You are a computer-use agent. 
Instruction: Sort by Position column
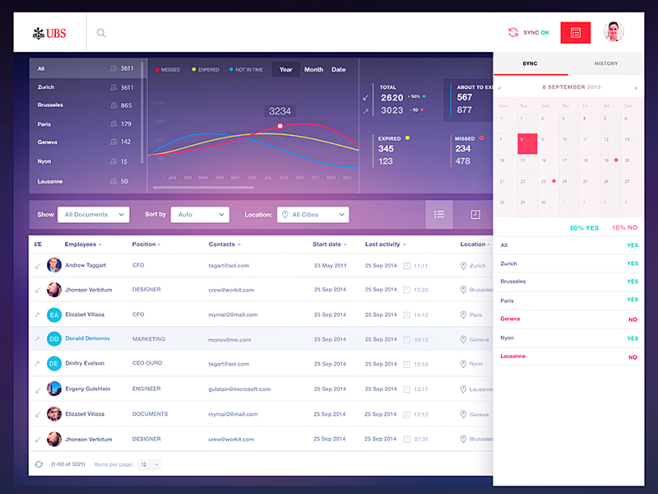[146, 244]
